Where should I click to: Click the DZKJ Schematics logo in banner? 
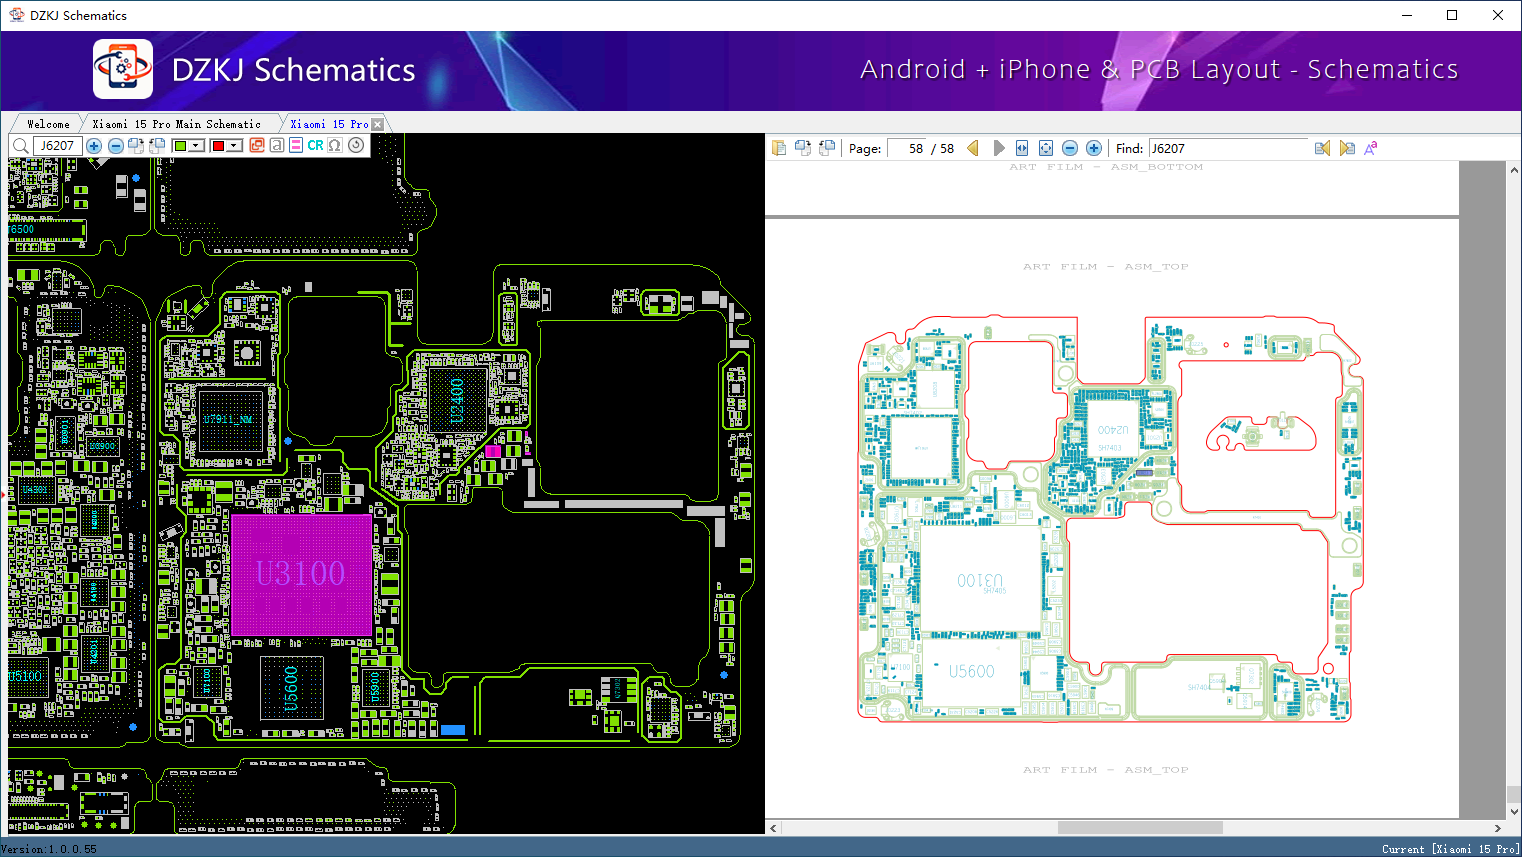[123, 69]
